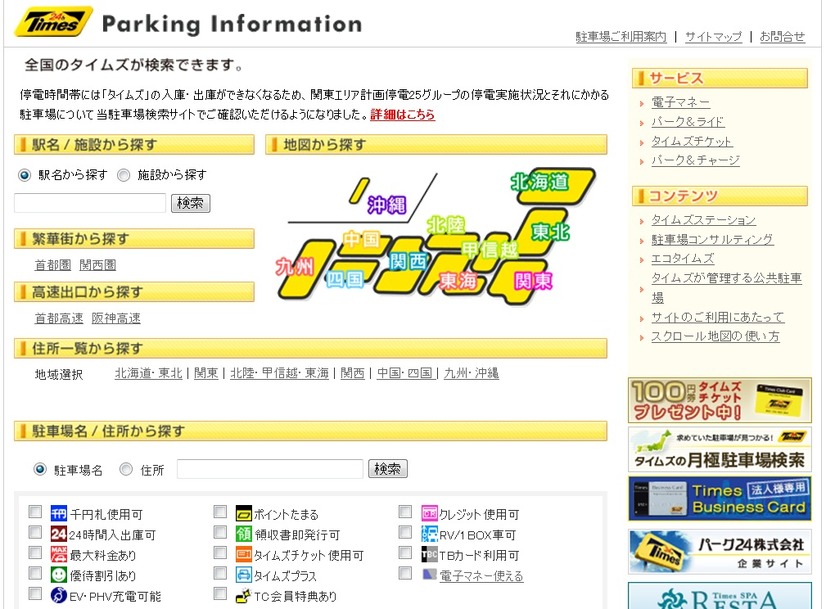Screen dimensions: 826x609
Task: Check the RV/1BOX車可 checkbox
Action: coord(405,532)
